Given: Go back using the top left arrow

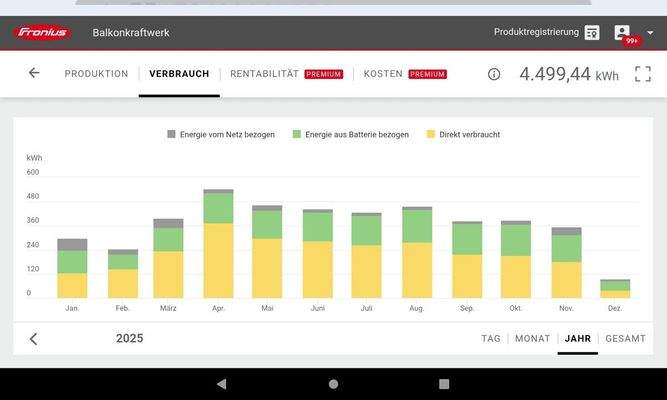Looking at the screenshot, I should pyautogui.click(x=34, y=73).
